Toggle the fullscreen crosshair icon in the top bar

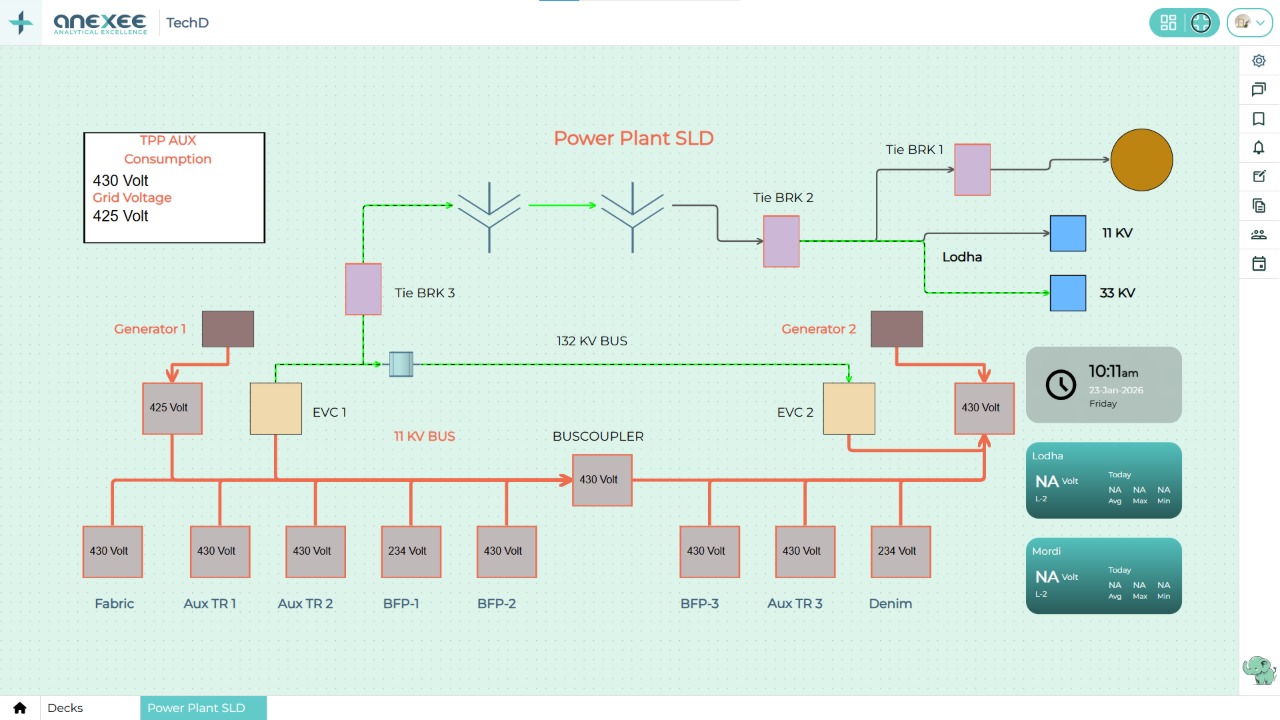pyautogui.click(x=1201, y=21)
